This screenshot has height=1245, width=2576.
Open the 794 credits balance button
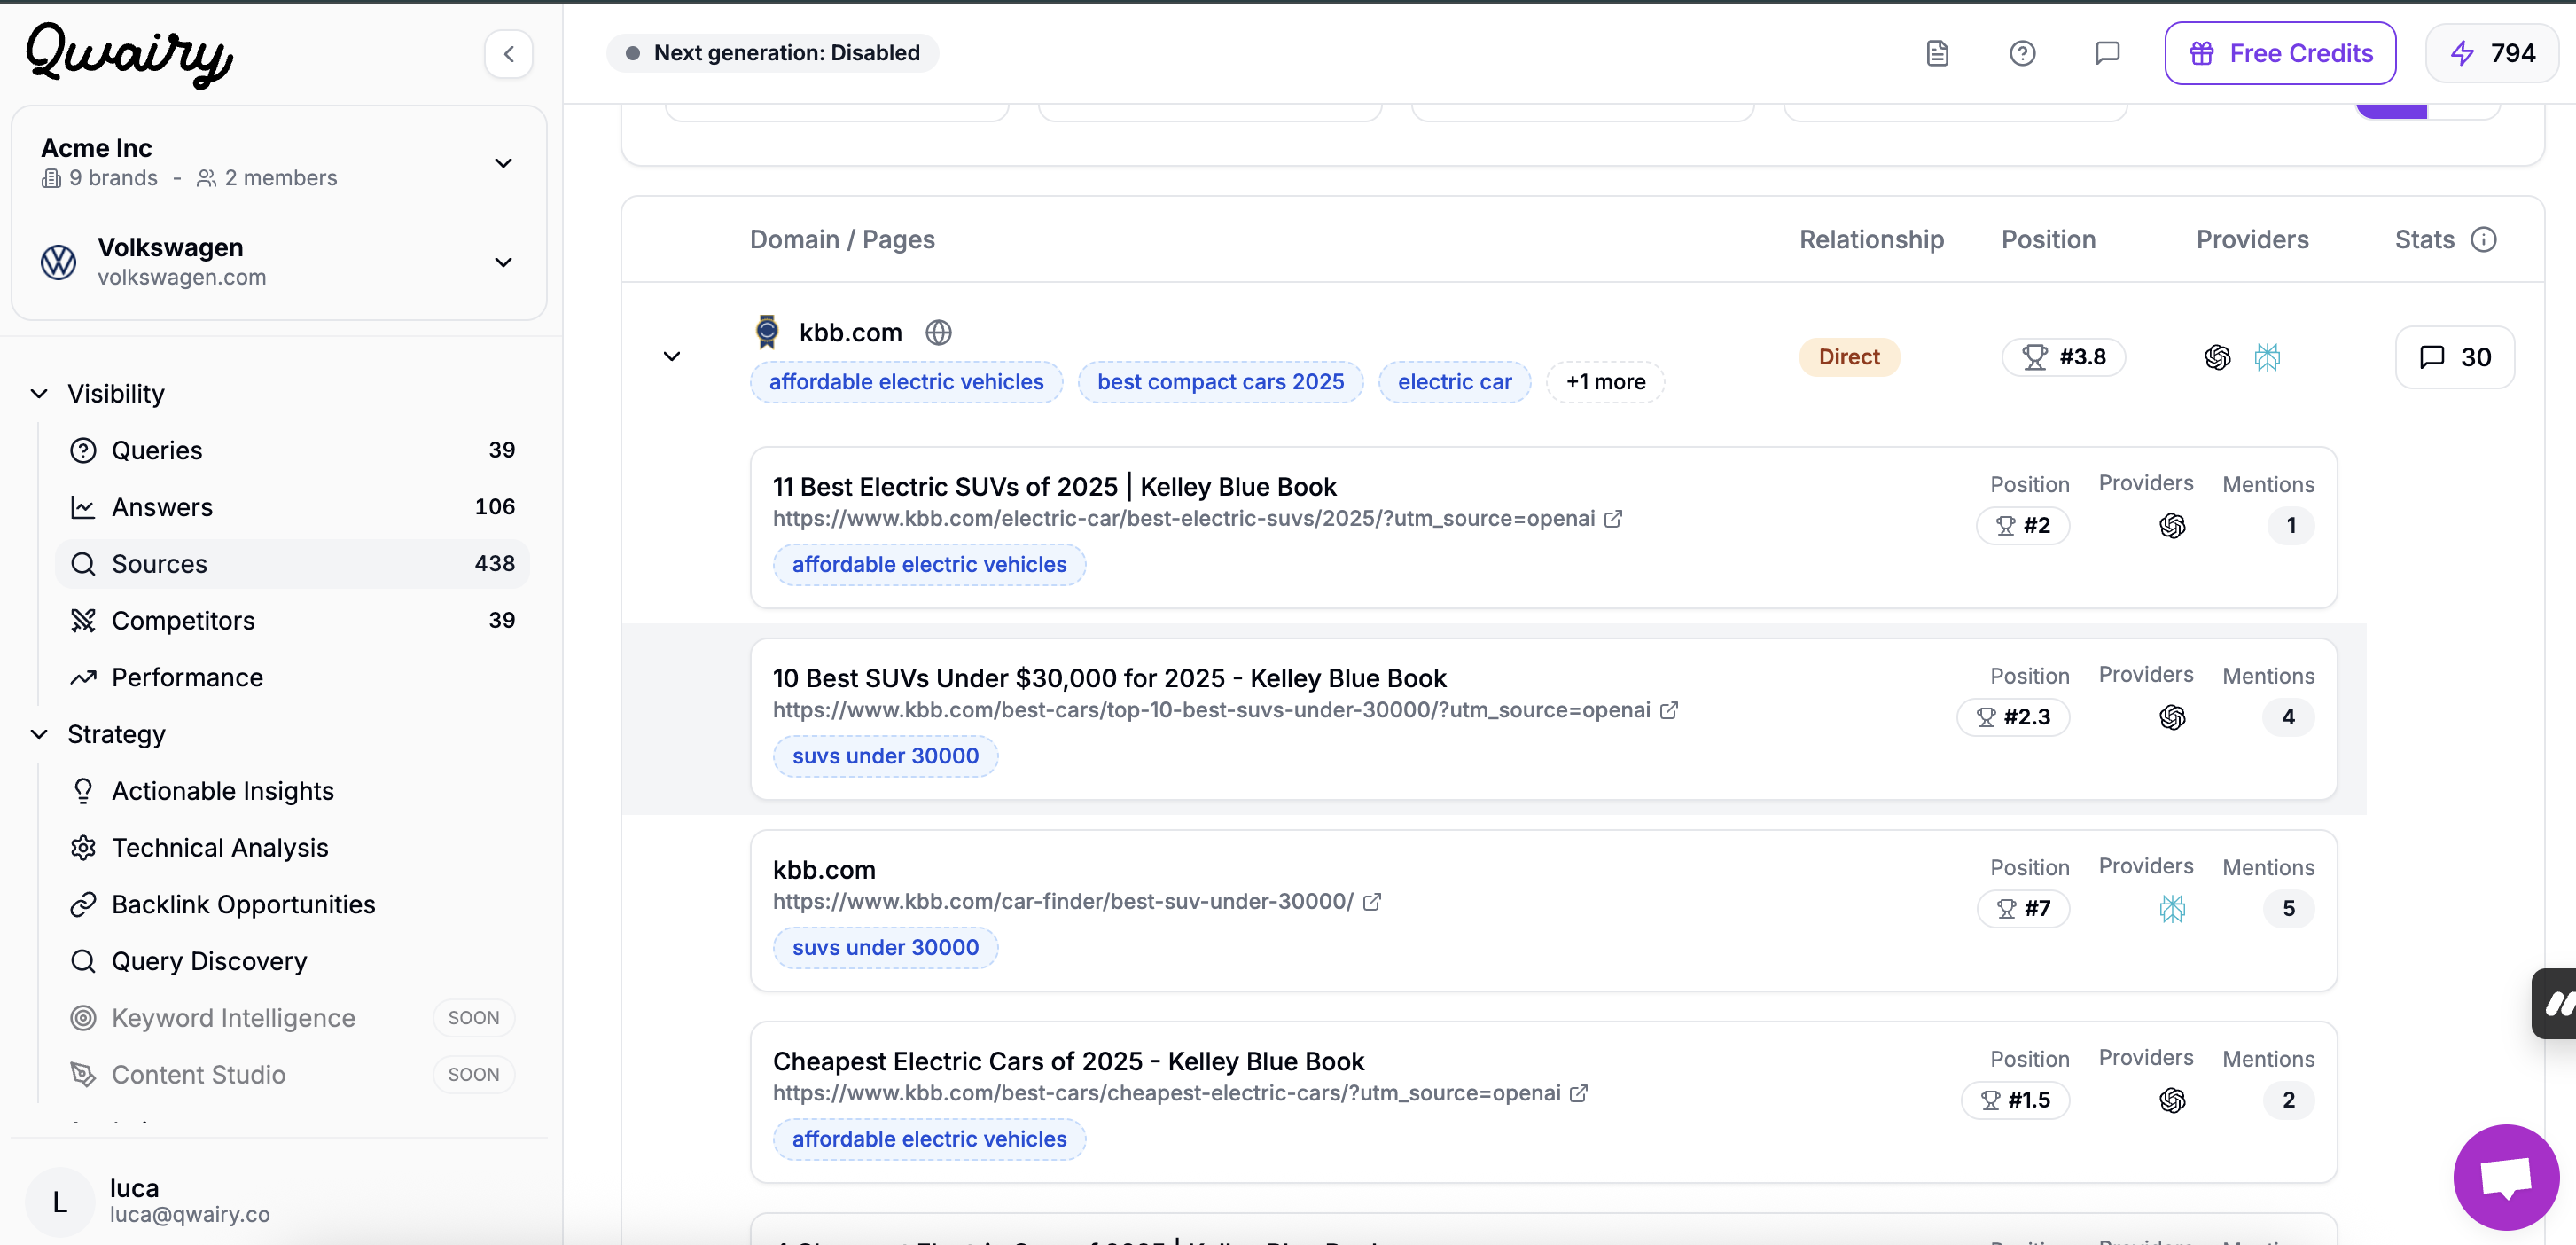(2492, 53)
